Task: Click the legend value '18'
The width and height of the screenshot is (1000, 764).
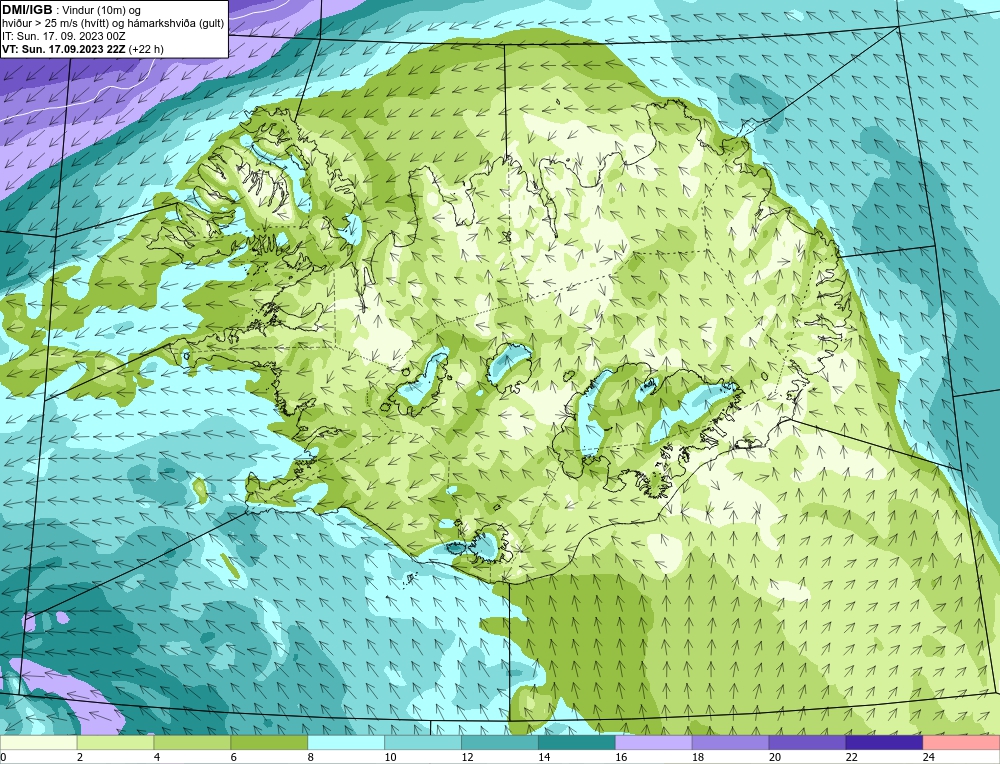Action: pos(698,757)
